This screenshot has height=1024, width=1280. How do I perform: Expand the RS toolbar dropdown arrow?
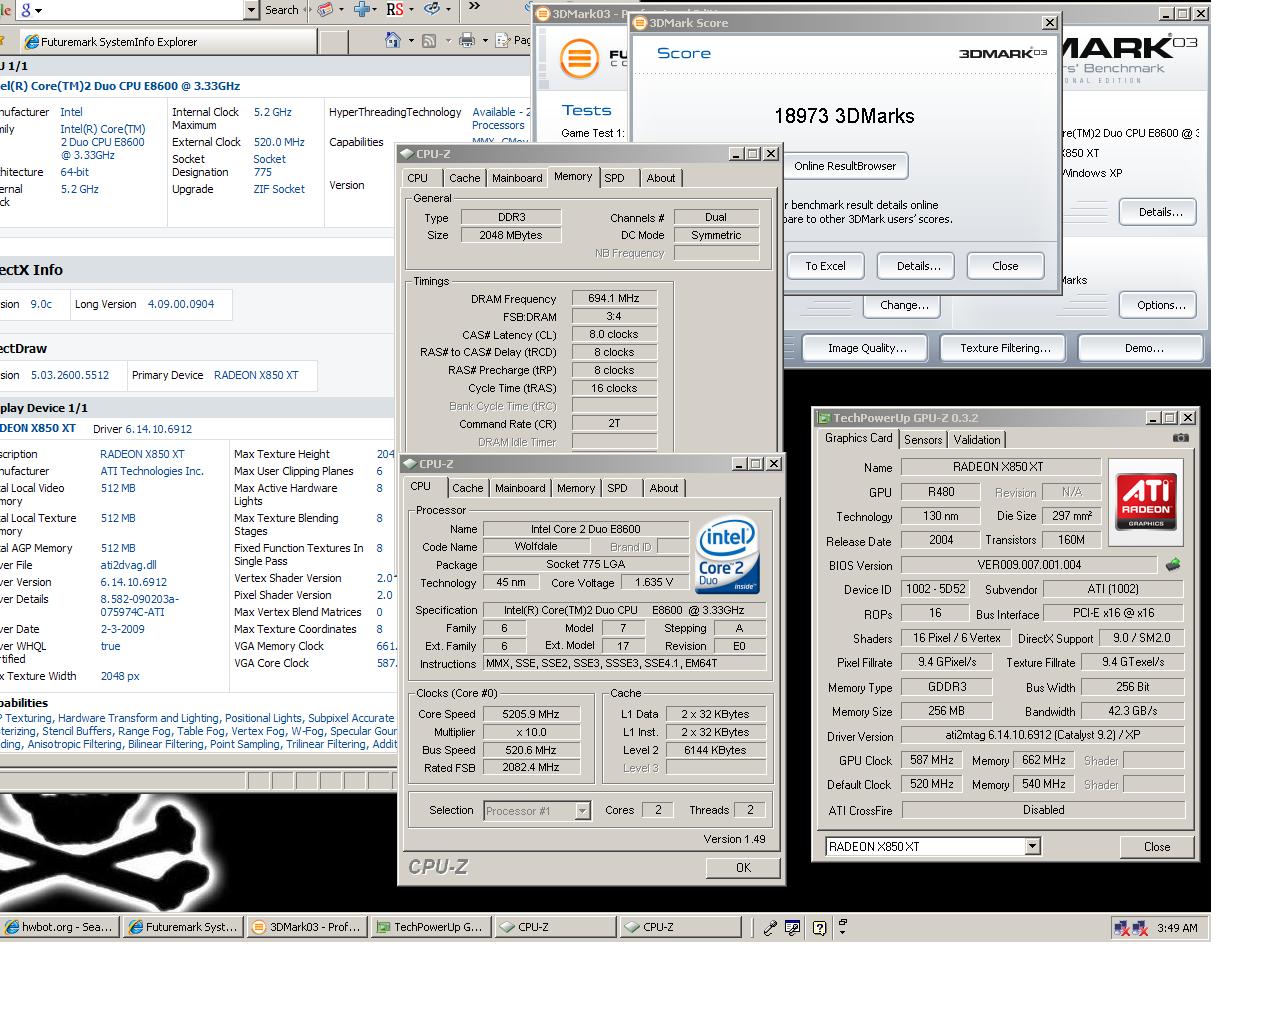coord(412,9)
